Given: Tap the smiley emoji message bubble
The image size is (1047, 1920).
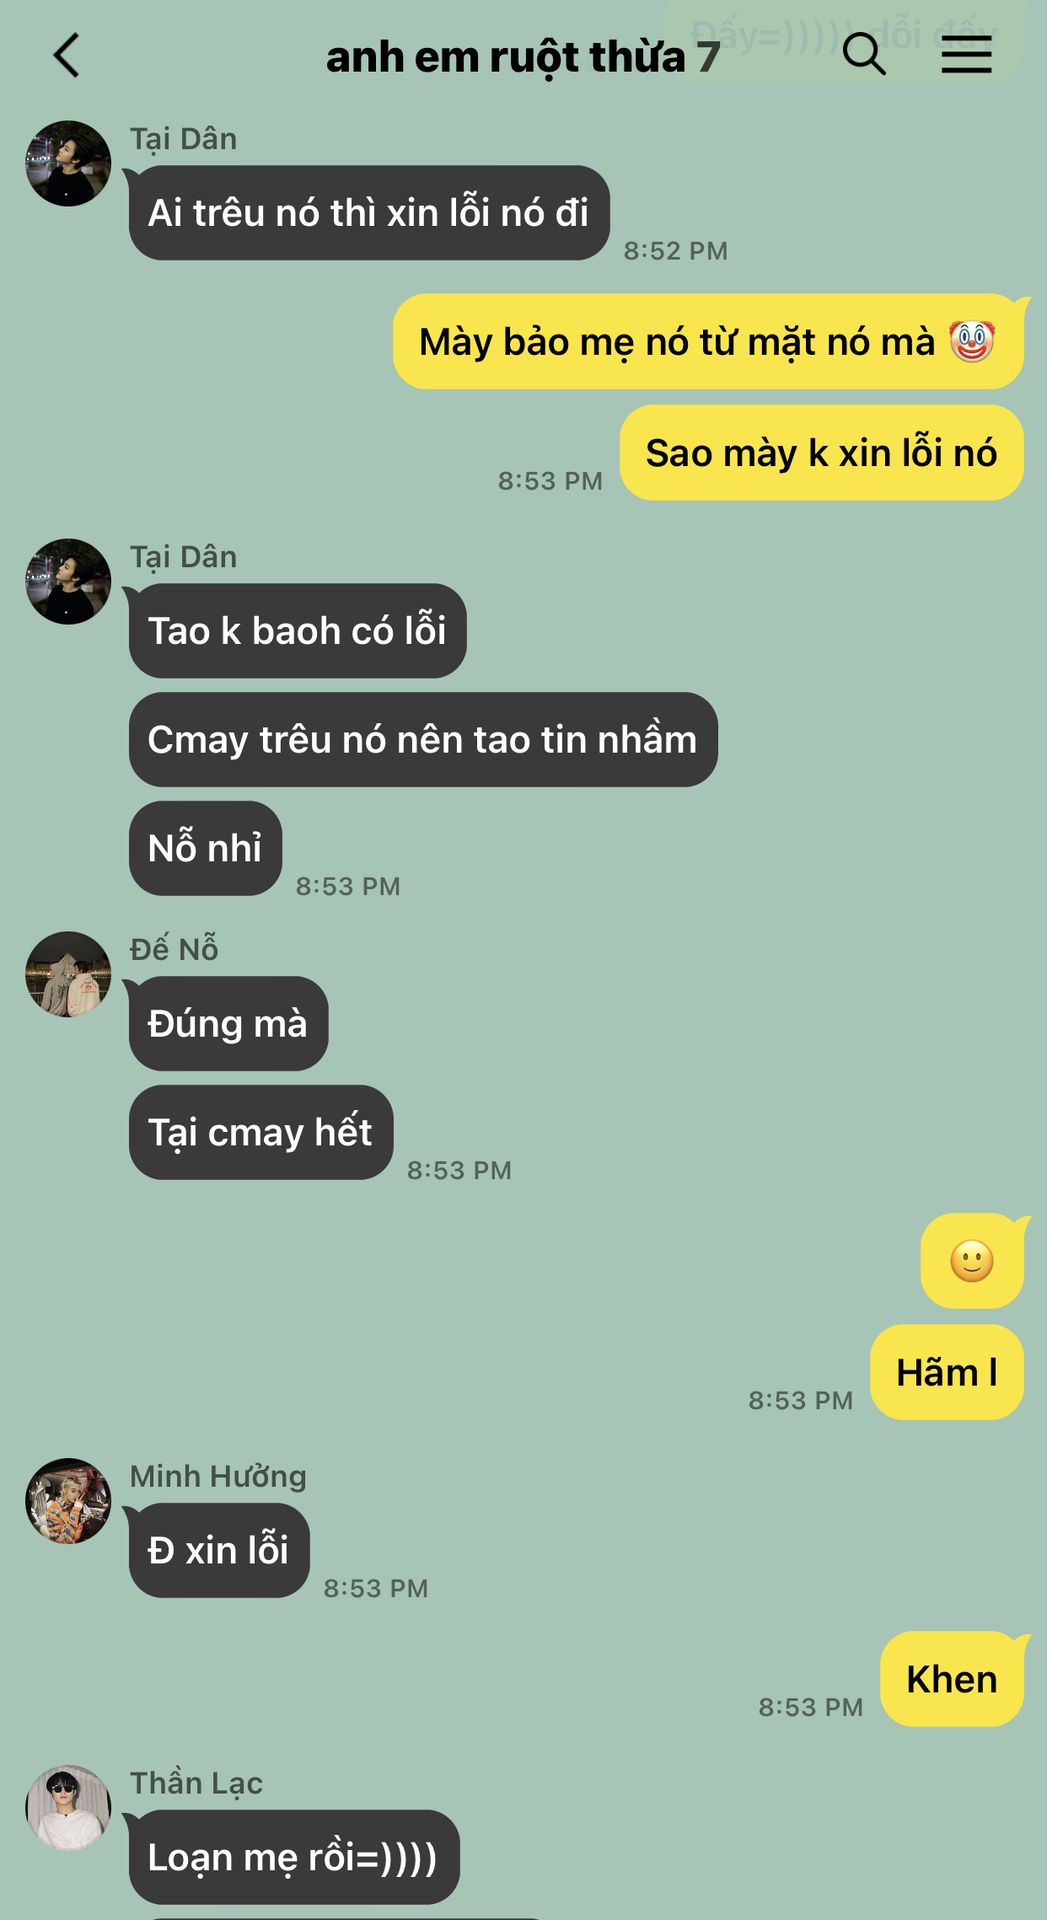Looking at the screenshot, I should pyautogui.click(x=972, y=1261).
